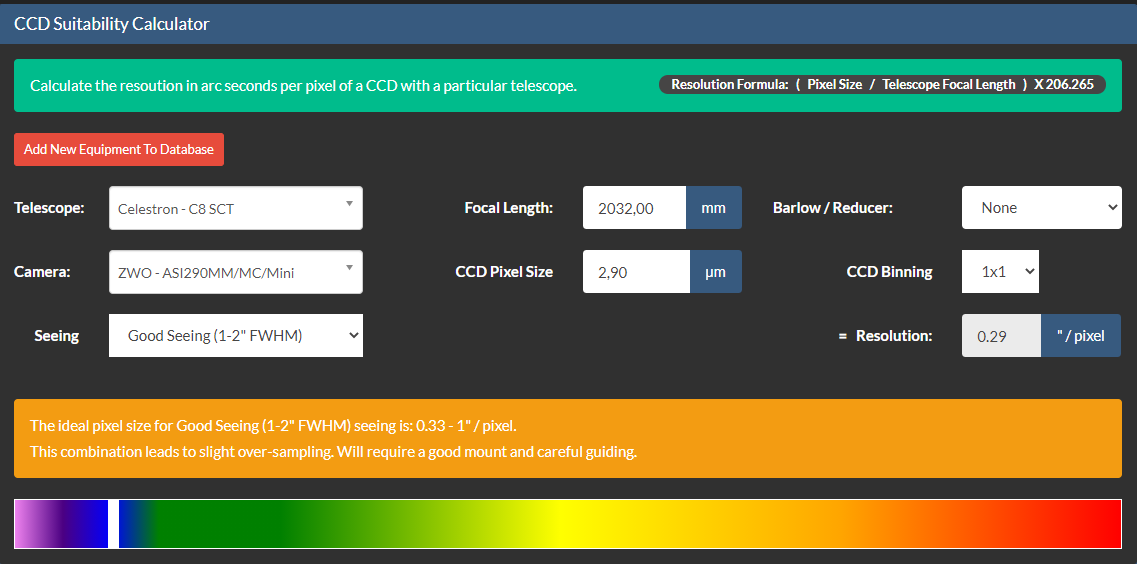Click the white marker on the color bar

pyautogui.click(x=113, y=524)
